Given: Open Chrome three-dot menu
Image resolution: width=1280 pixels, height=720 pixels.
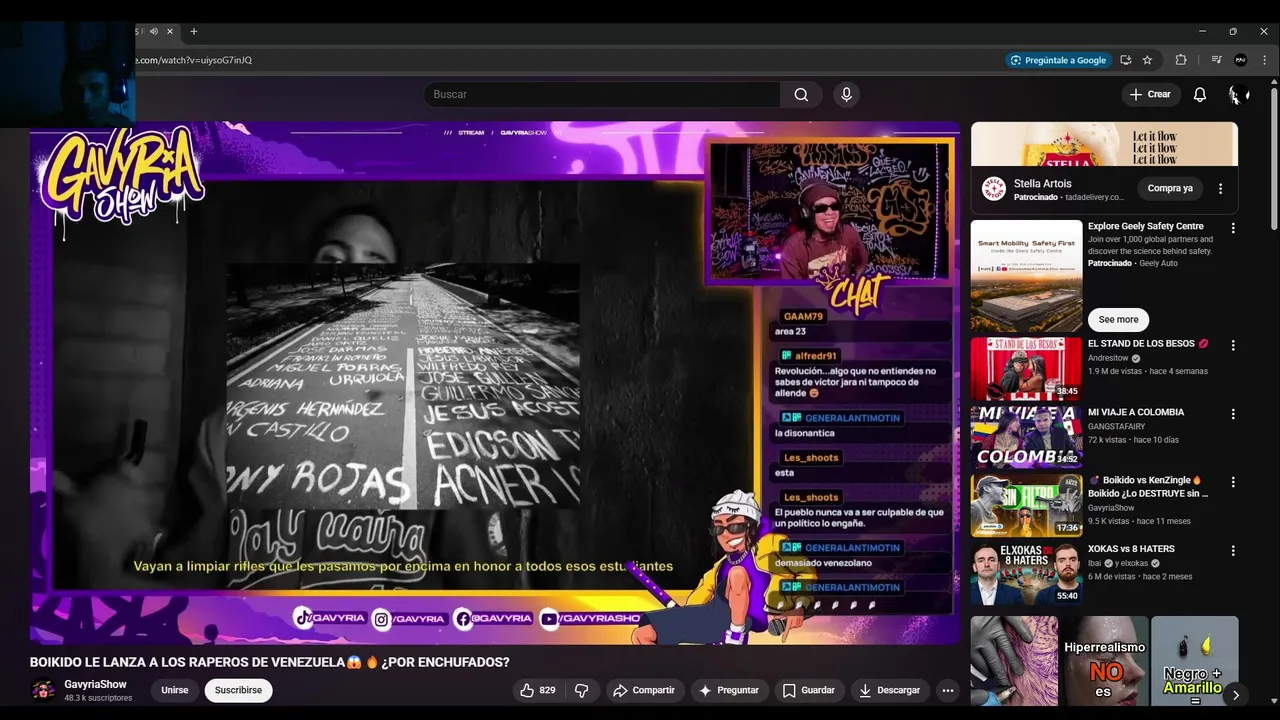Looking at the screenshot, I should pyautogui.click(x=1264, y=60).
